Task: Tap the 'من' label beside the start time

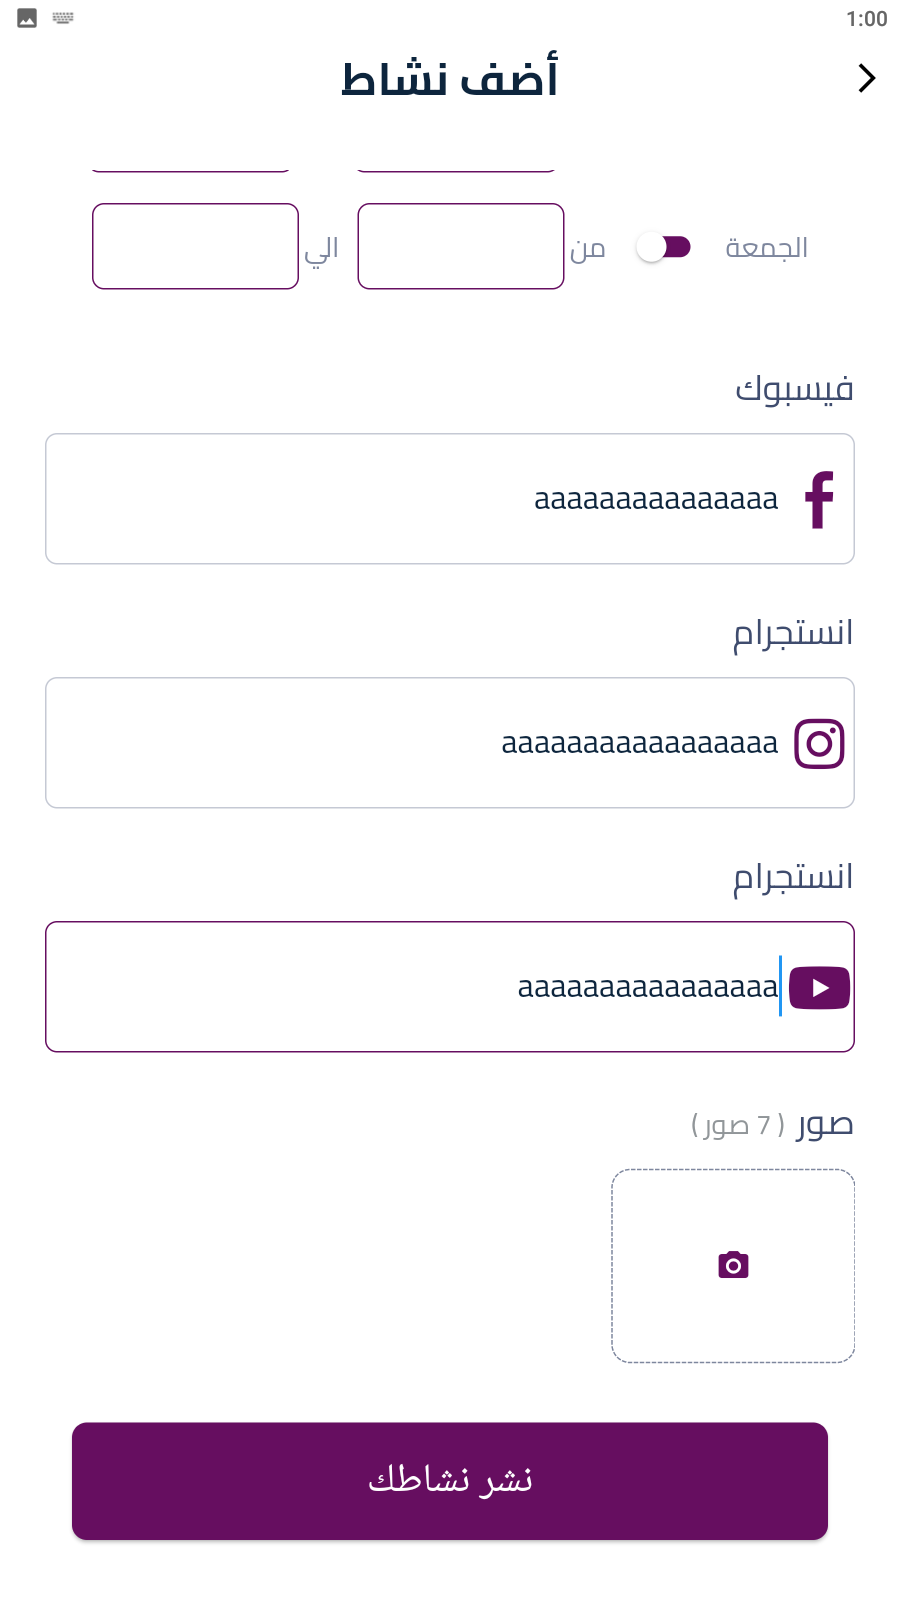Action: coord(588,248)
